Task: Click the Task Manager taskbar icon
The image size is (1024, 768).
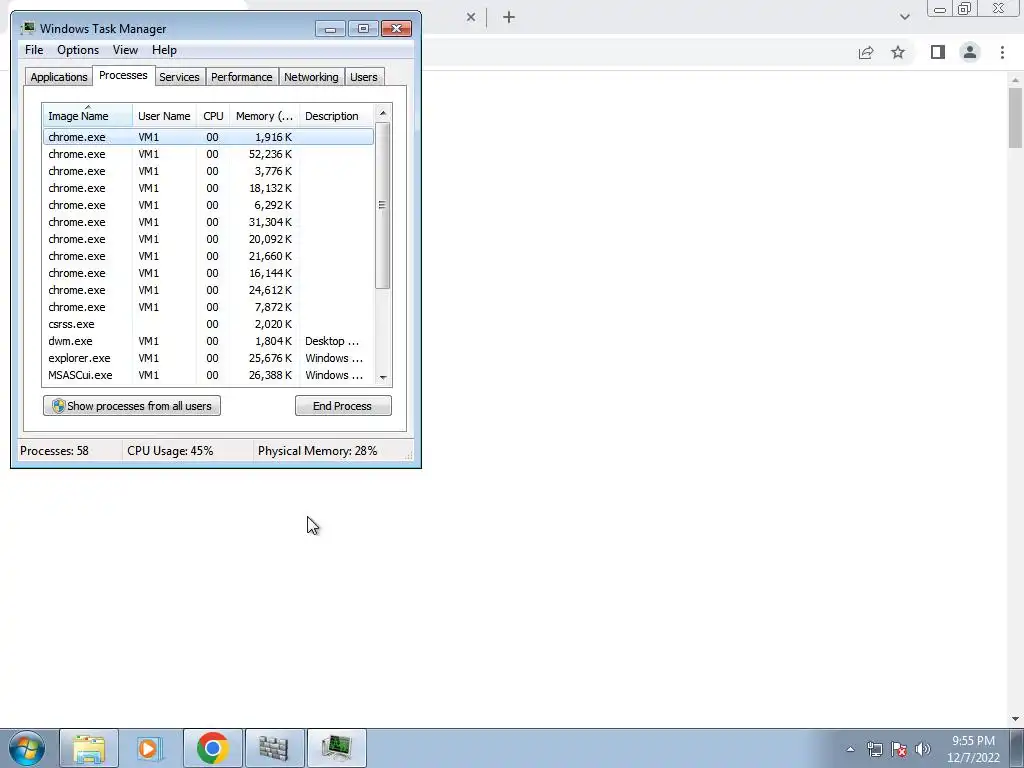Action: click(x=336, y=748)
